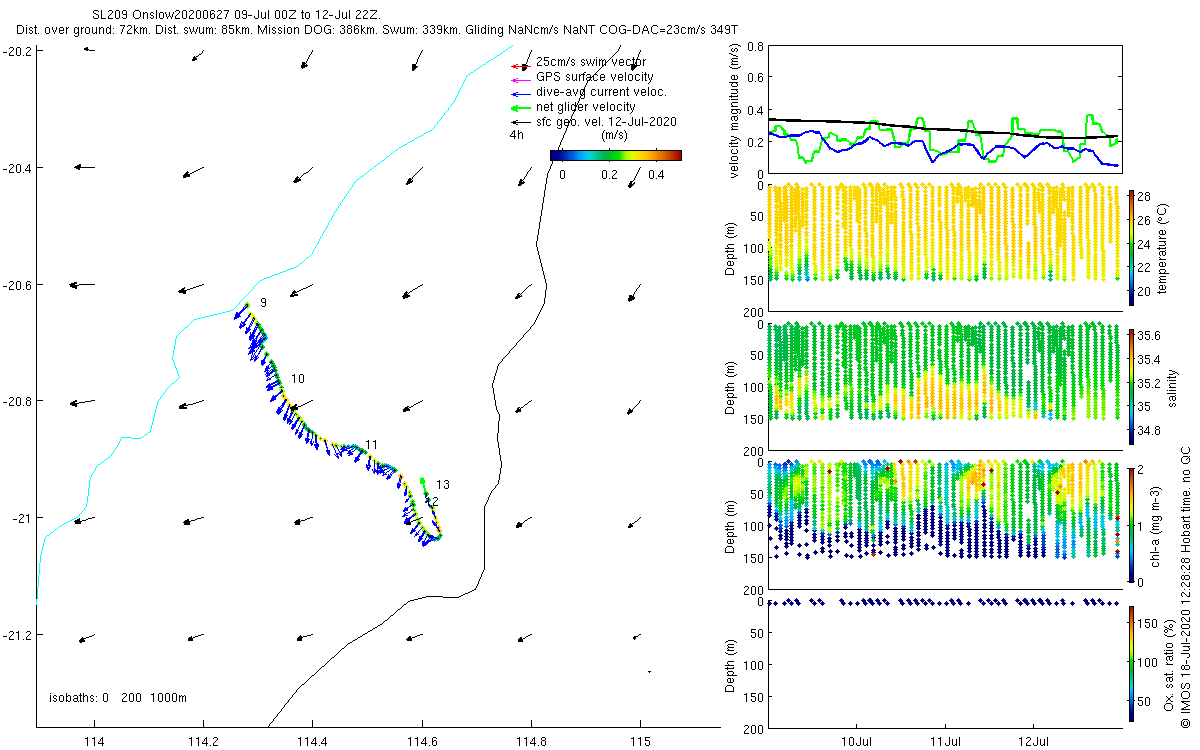Select the 'sfc geo. vel. 12-Jul-2020' legend label

pyautogui.click(x=606, y=122)
